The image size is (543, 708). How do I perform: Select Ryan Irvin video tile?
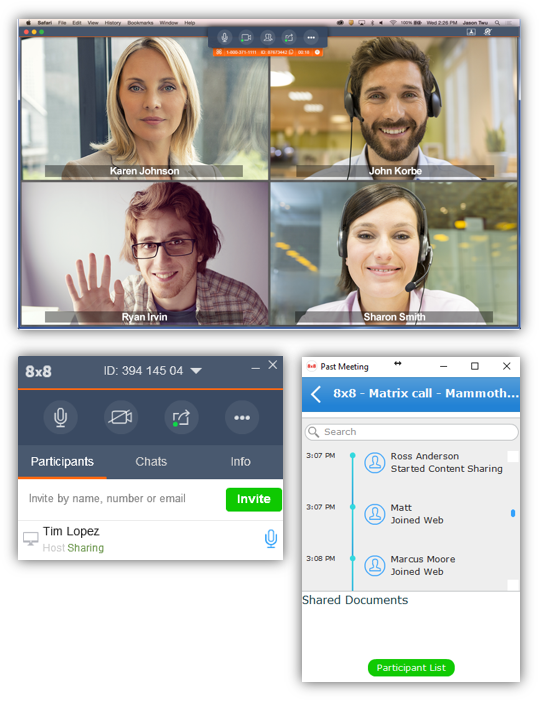(x=145, y=253)
